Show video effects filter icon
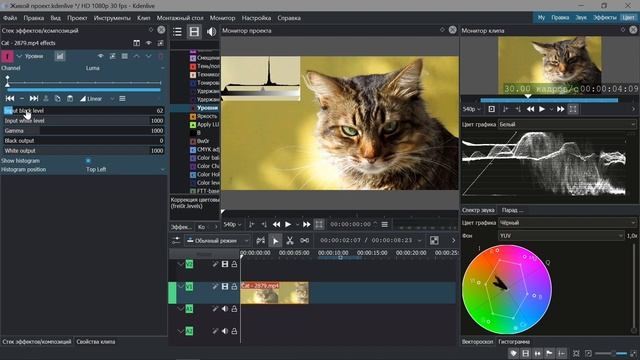Viewport: 640px width, 360px height. pos(194,32)
